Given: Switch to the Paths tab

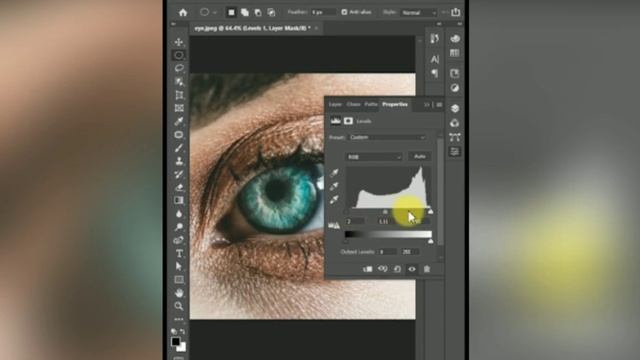Looking at the screenshot, I should pos(371,104).
